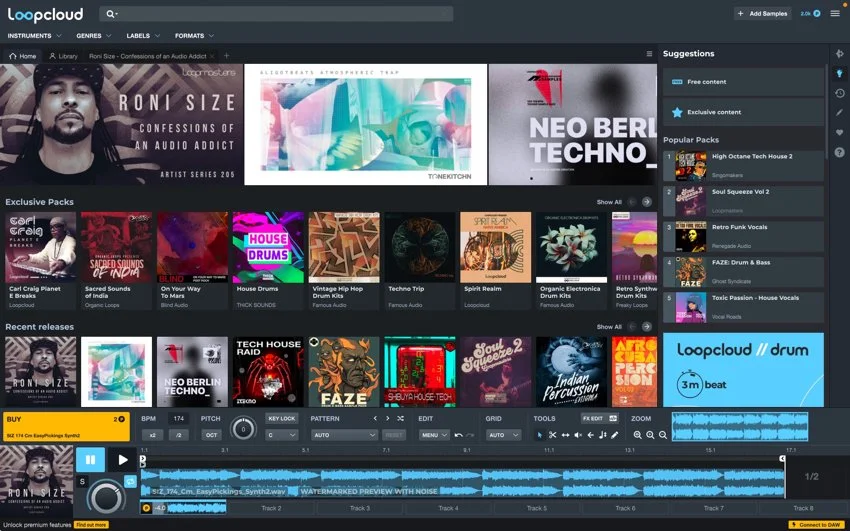Viewport: 850px width, 531px height.
Task: Switch to the Library tab
Action: (63, 56)
